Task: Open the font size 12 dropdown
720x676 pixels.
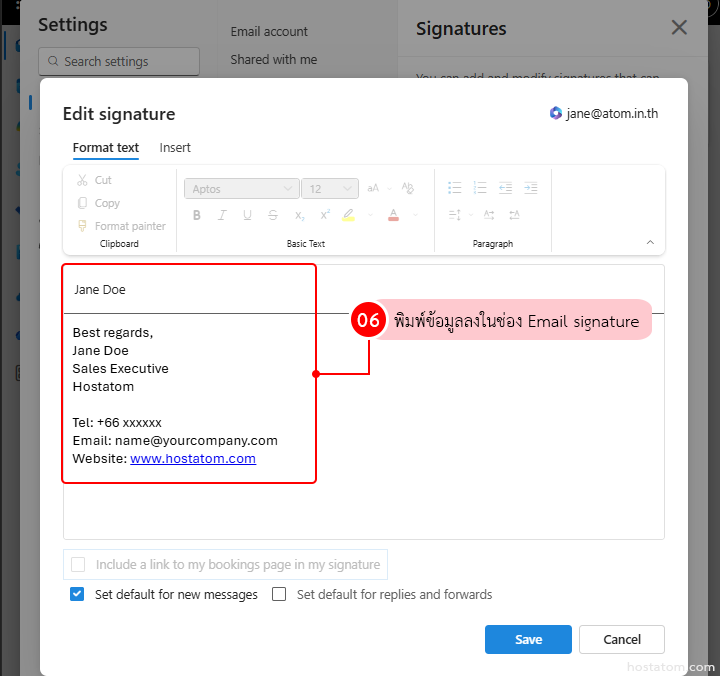Action: pos(330,189)
